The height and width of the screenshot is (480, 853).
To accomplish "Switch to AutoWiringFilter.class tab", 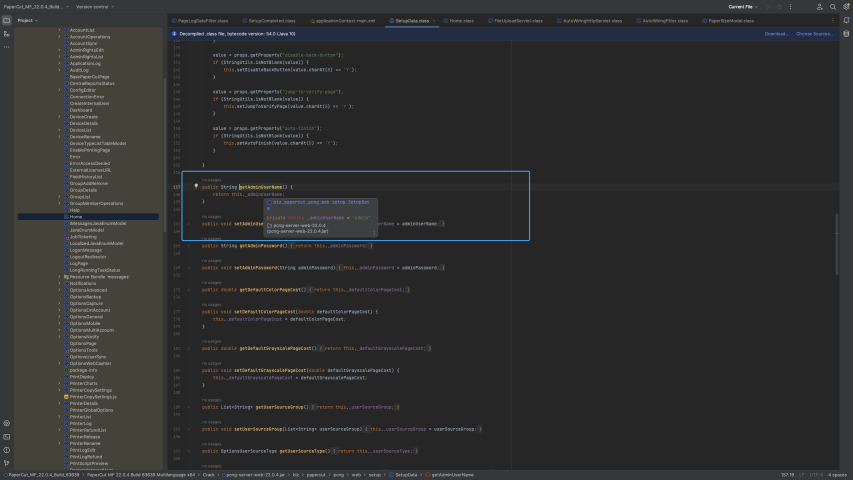I will [662, 21].
